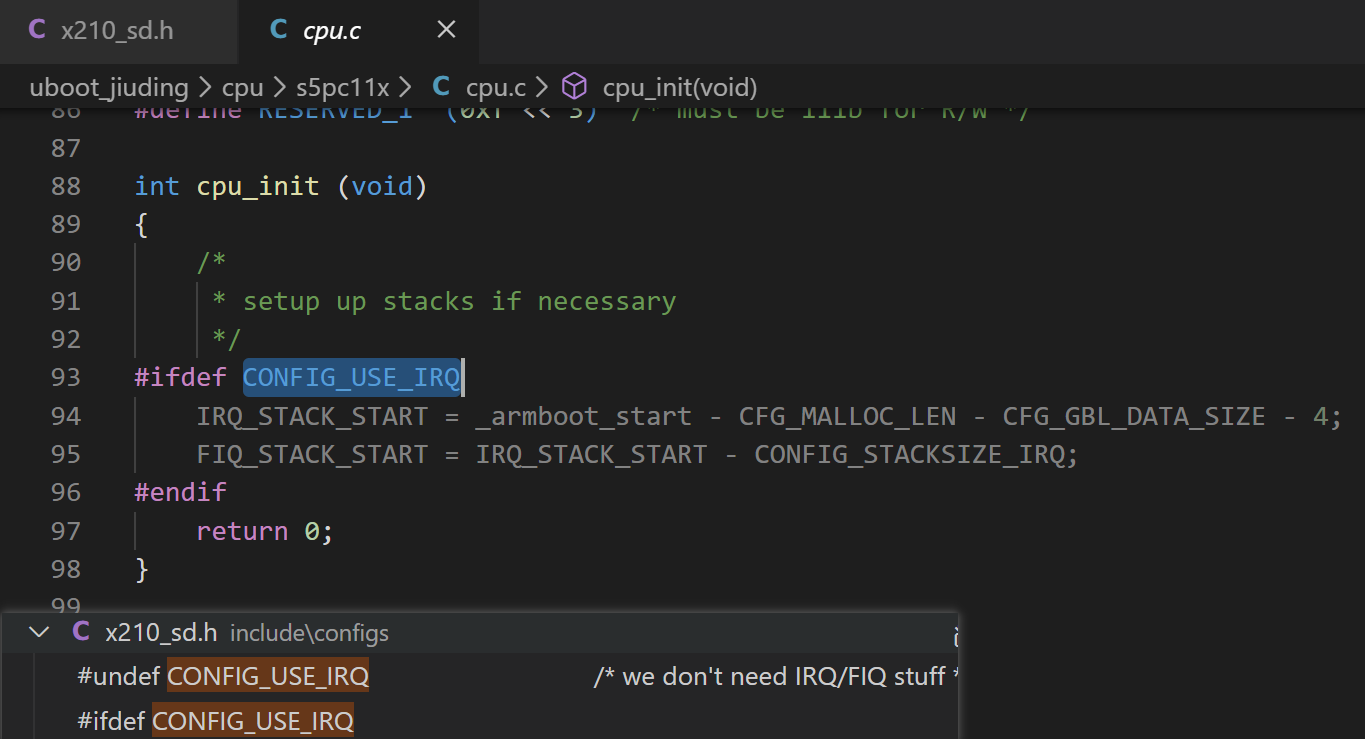Open x210_sd.h include\configs reference file

[480, 632]
